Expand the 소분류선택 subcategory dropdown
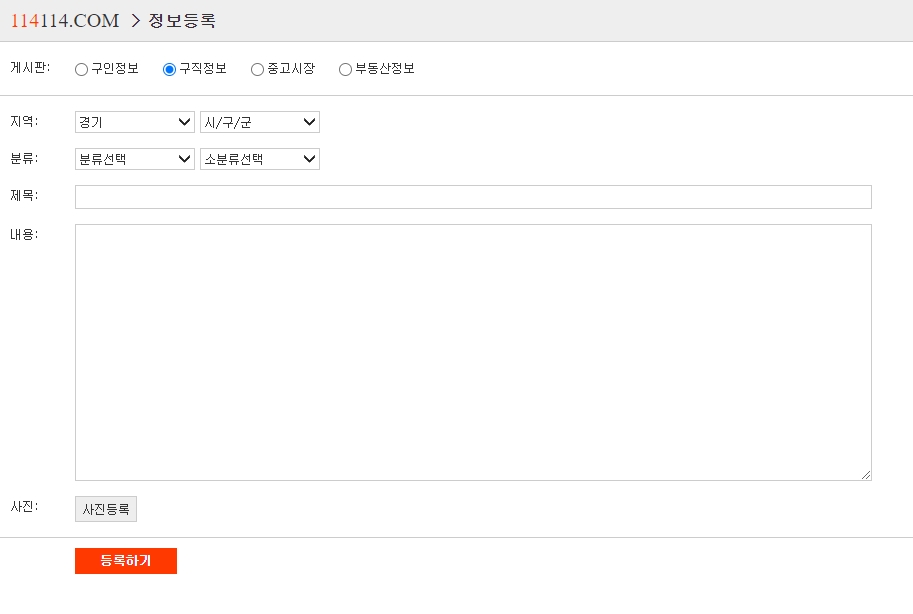 (x=260, y=159)
